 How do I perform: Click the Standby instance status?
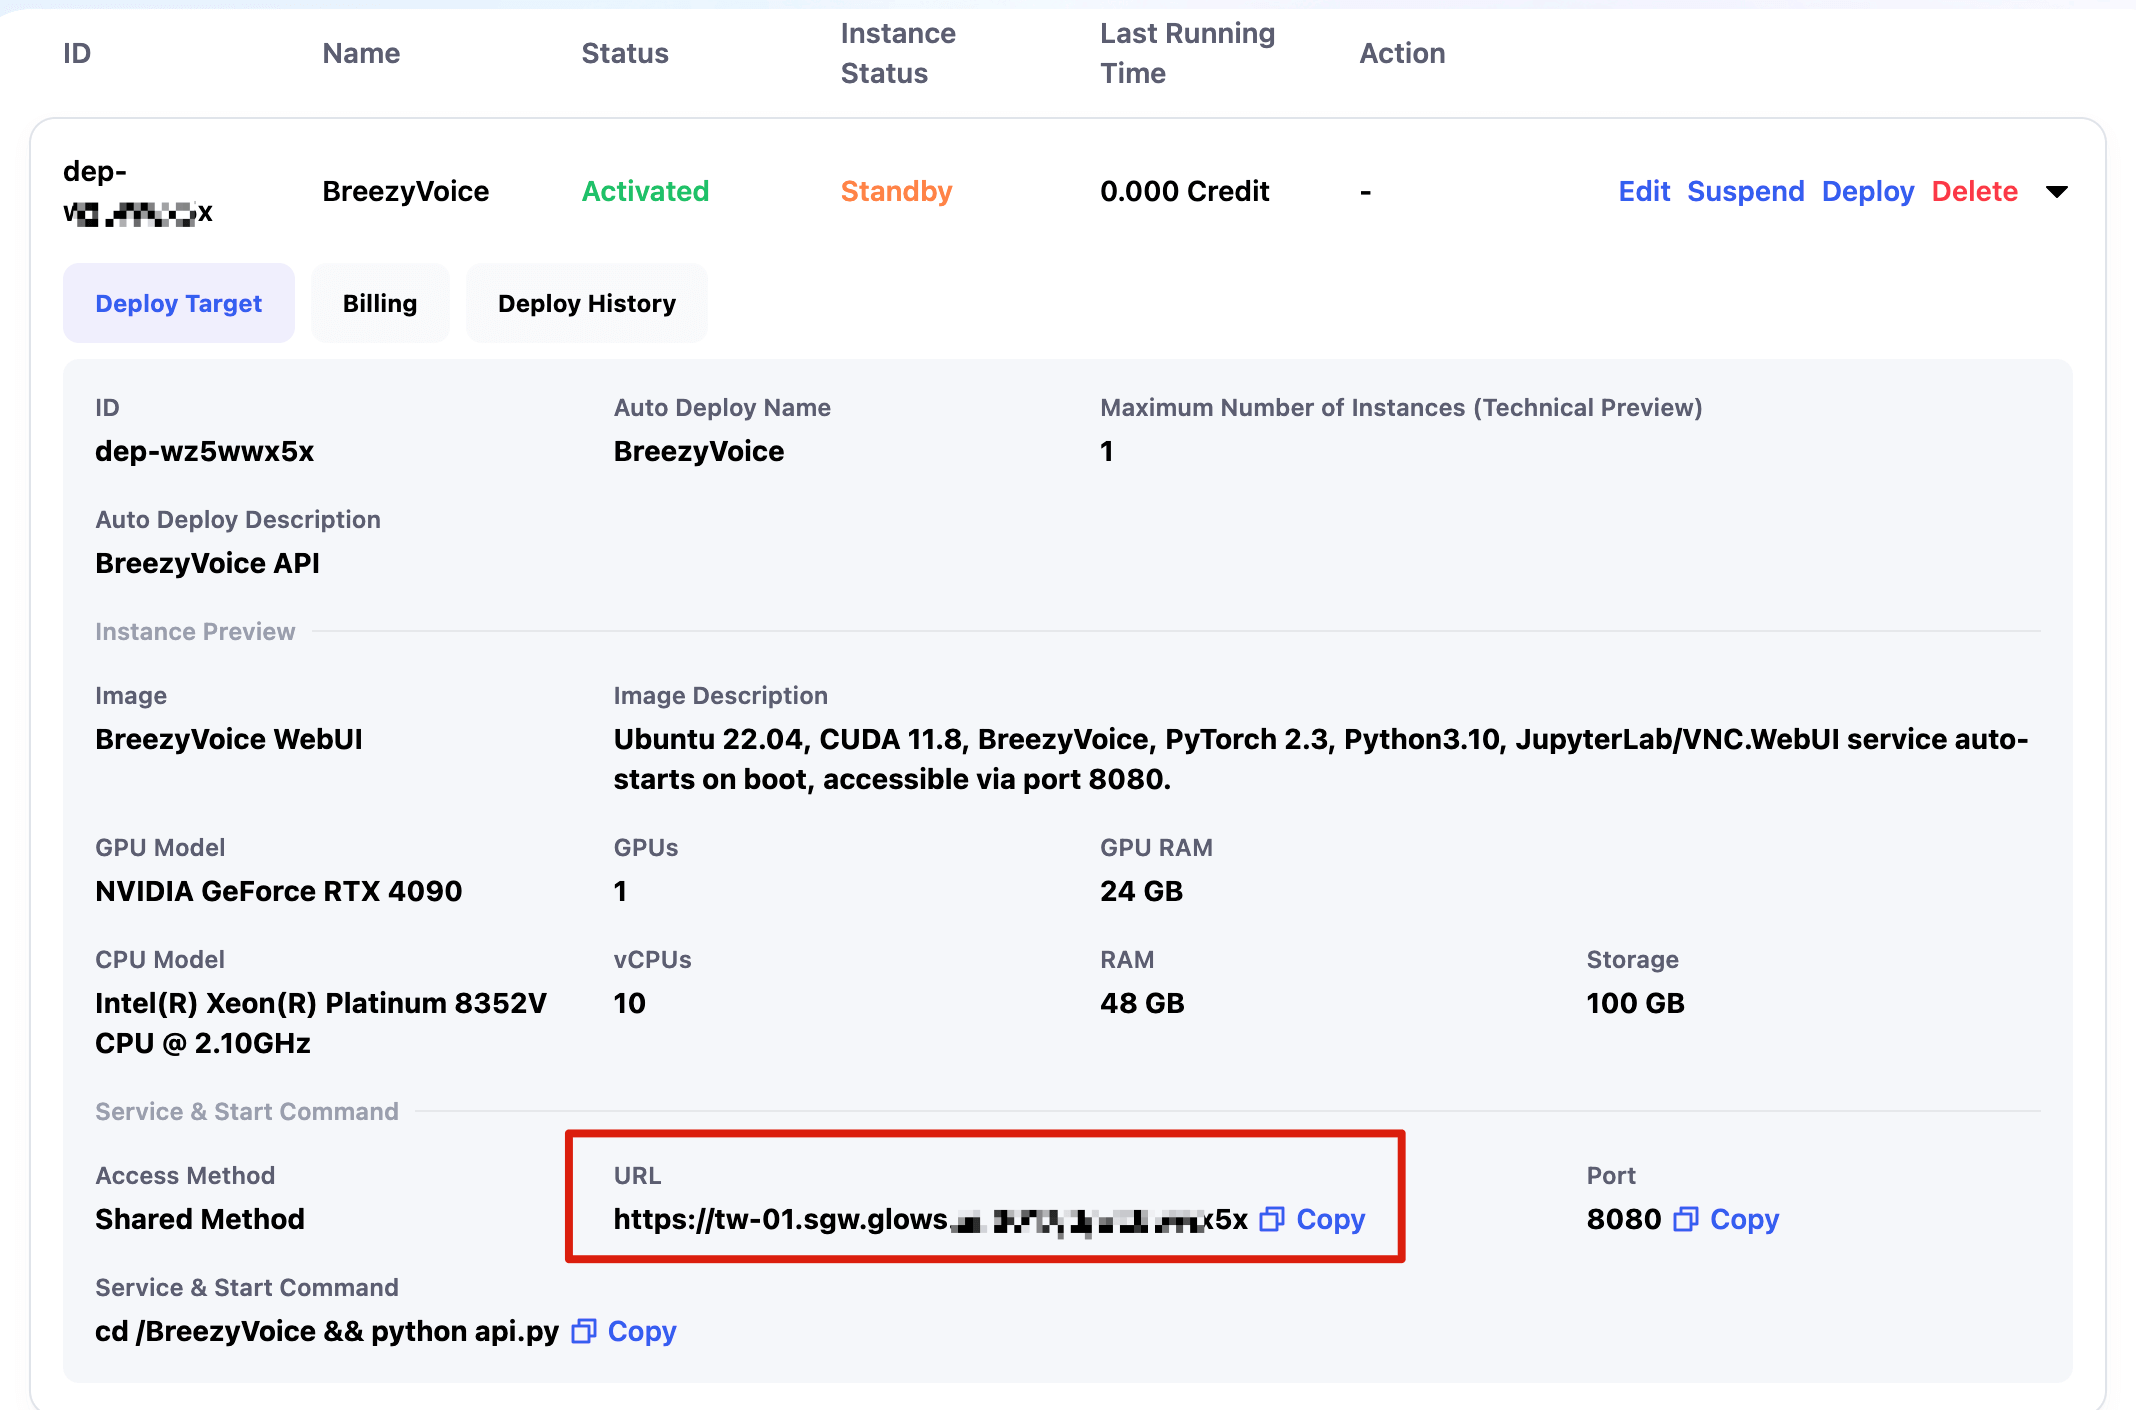tap(896, 191)
